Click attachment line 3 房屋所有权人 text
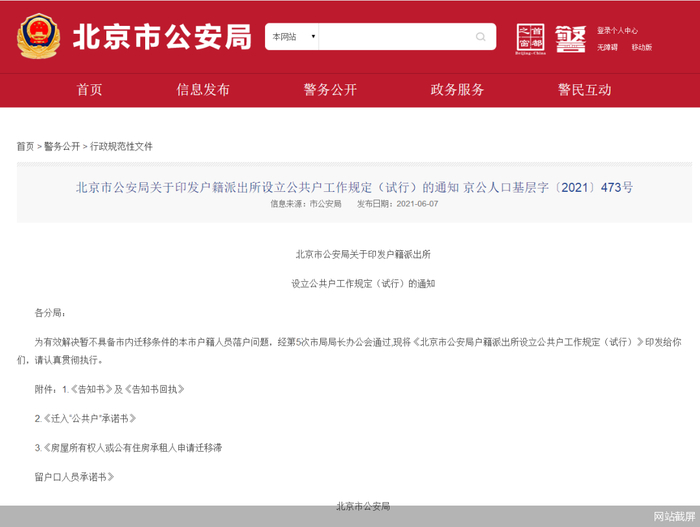Screen dimensions: 700x527 [x=128, y=448]
